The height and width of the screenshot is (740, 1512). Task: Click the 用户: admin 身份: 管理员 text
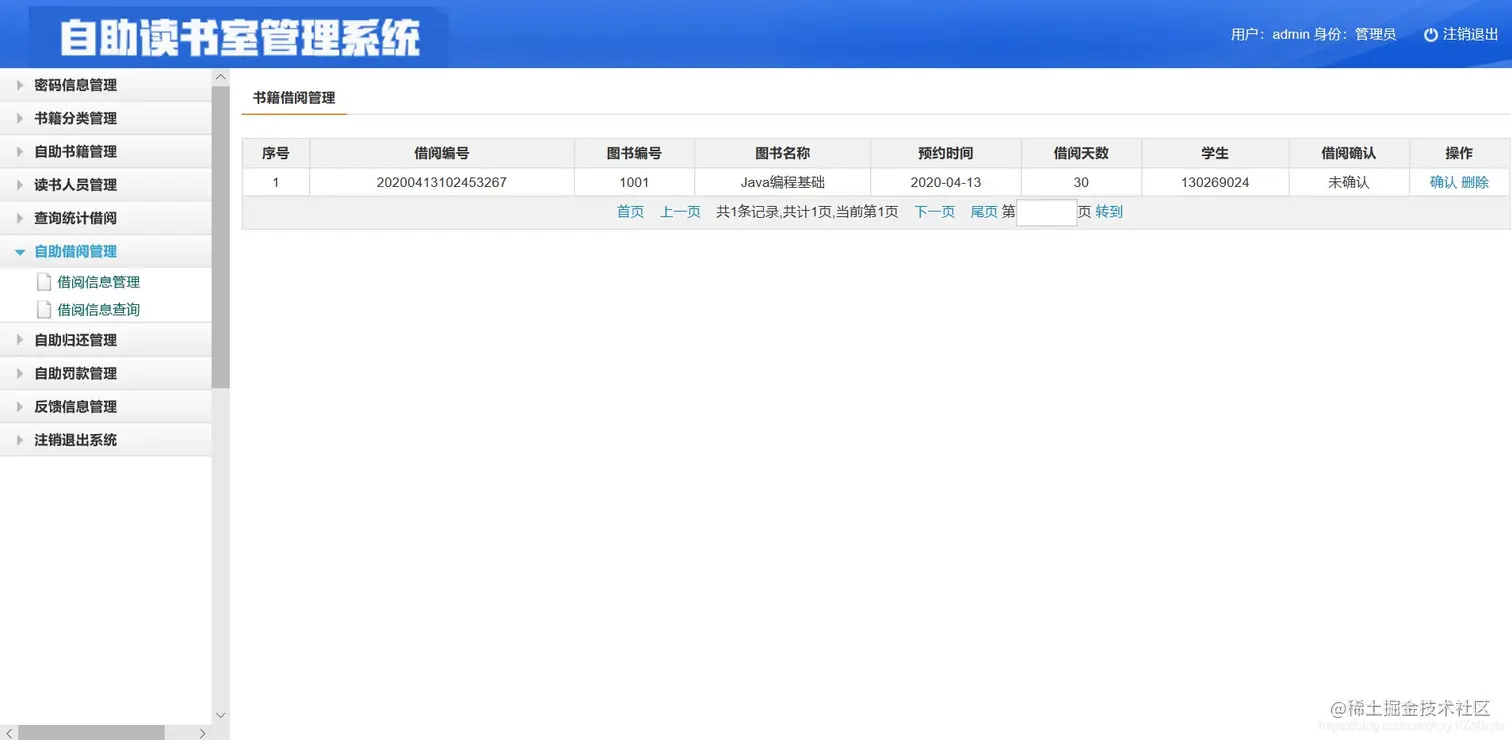[x=1313, y=34]
